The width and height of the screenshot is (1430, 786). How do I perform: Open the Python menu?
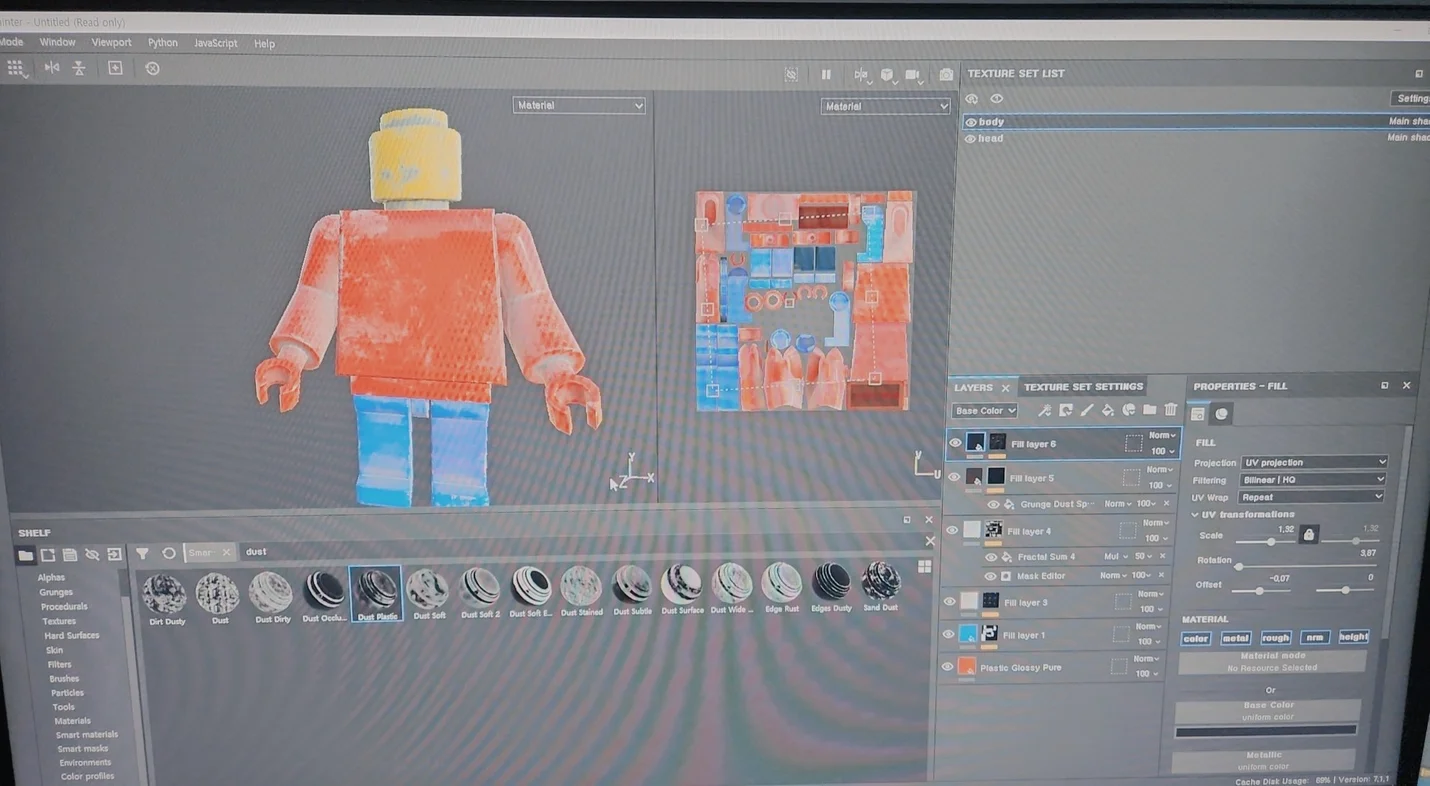tap(163, 43)
